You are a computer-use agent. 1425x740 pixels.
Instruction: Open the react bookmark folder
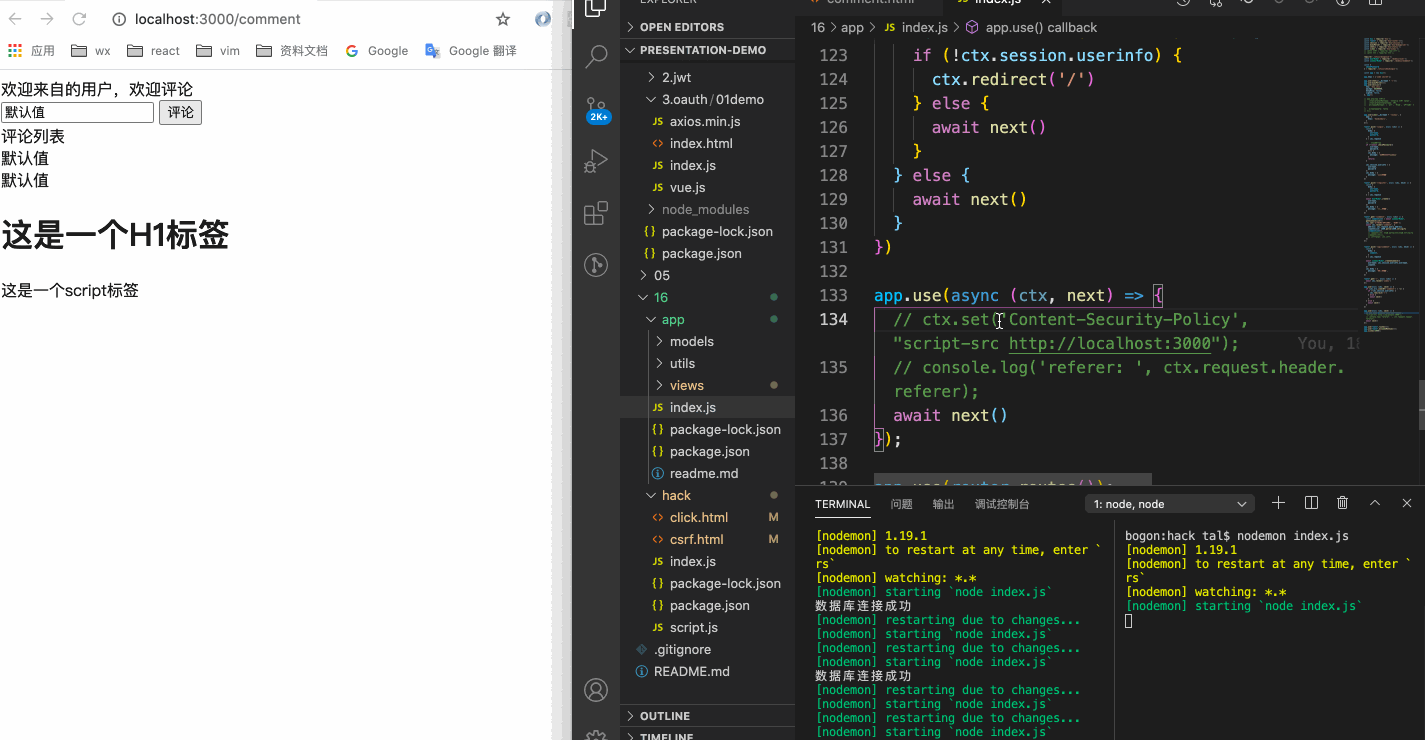(154, 51)
